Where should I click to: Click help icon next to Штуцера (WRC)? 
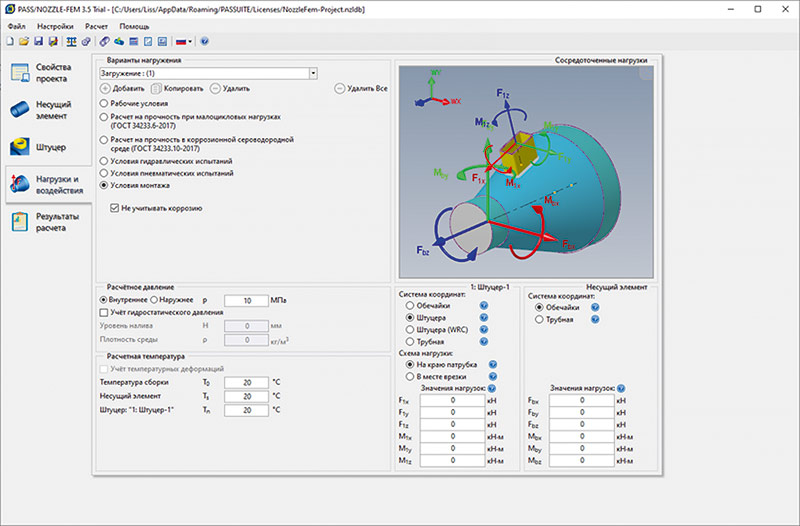tap(484, 330)
